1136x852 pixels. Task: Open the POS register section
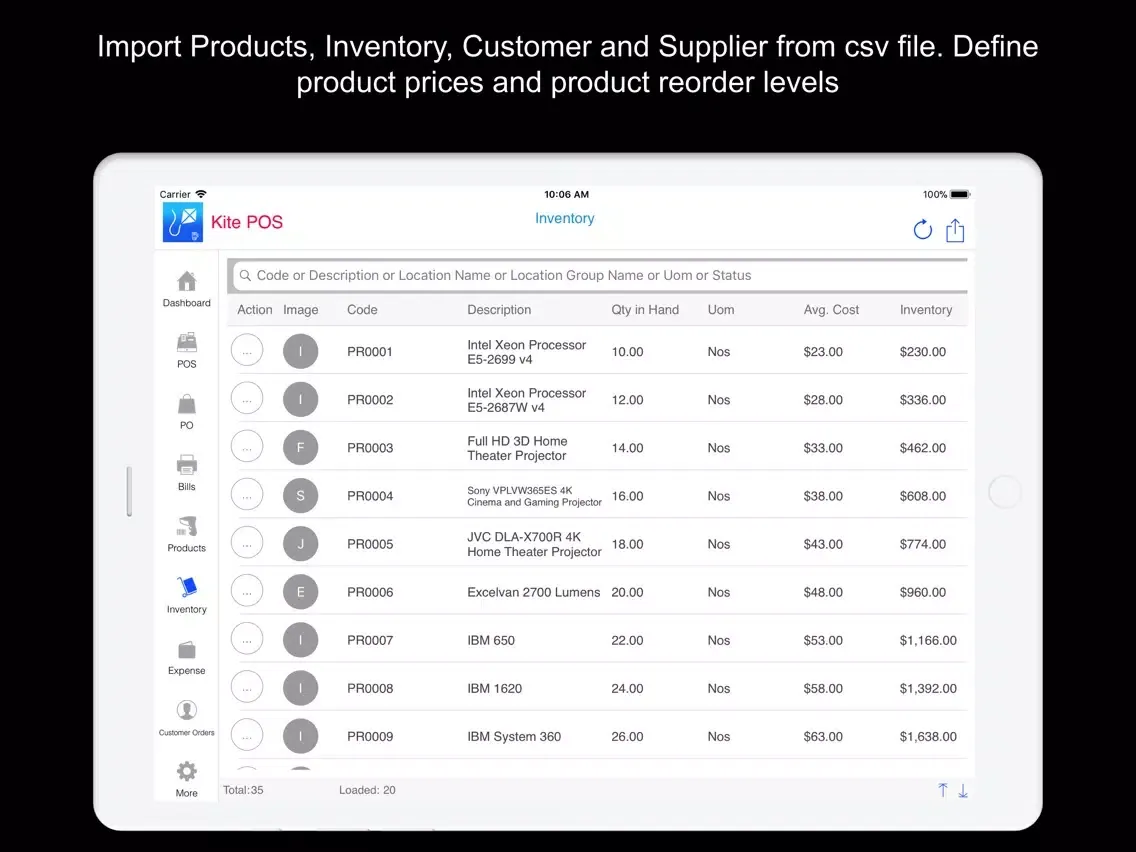click(186, 351)
